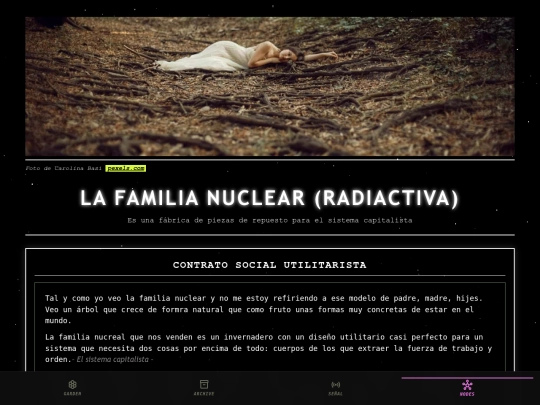Image resolution: width=540 pixels, height=405 pixels.
Task: Follow the pexels.com photo credit link
Action: click(x=126, y=168)
